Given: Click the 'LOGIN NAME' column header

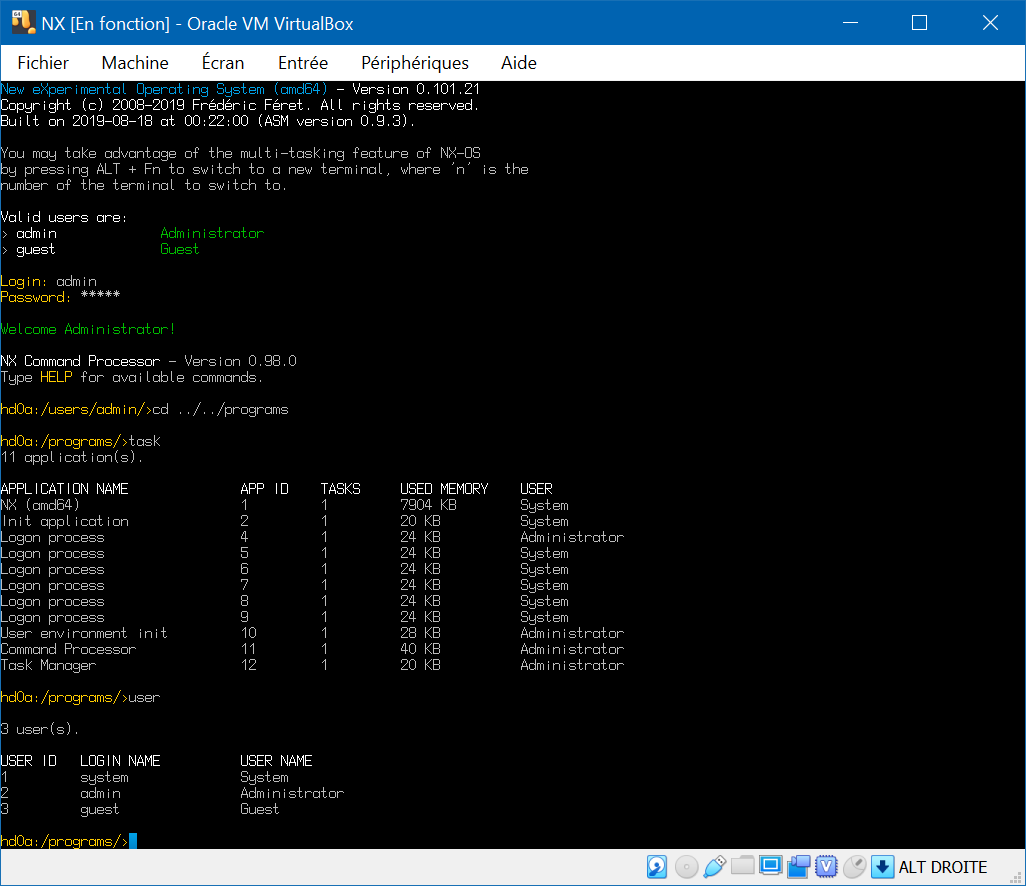Looking at the screenshot, I should (x=120, y=761).
